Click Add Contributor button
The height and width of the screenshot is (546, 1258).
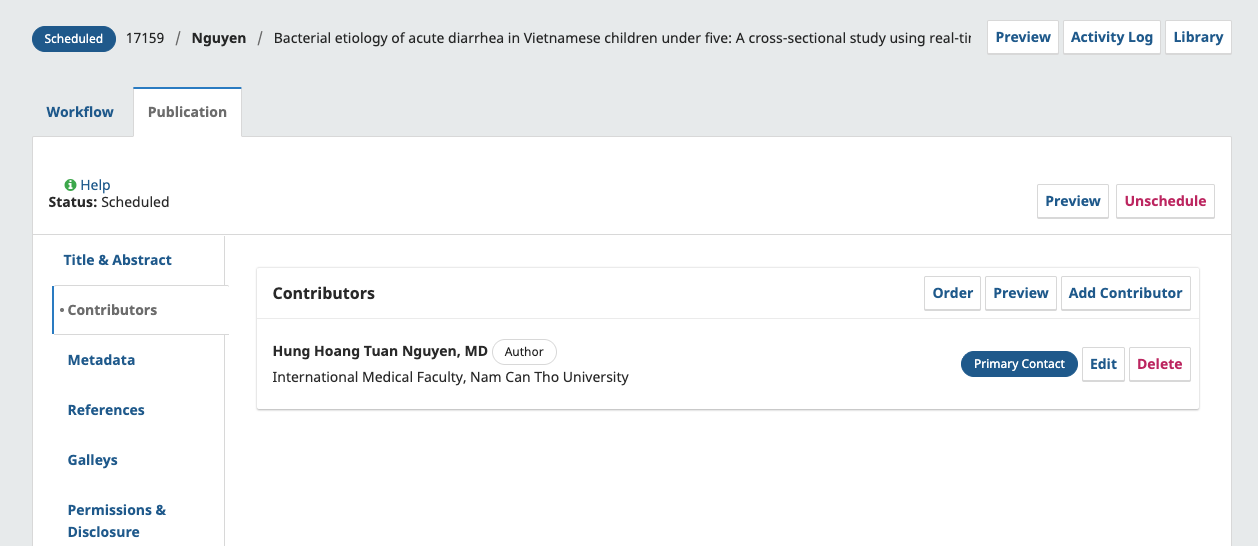click(1125, 293)
